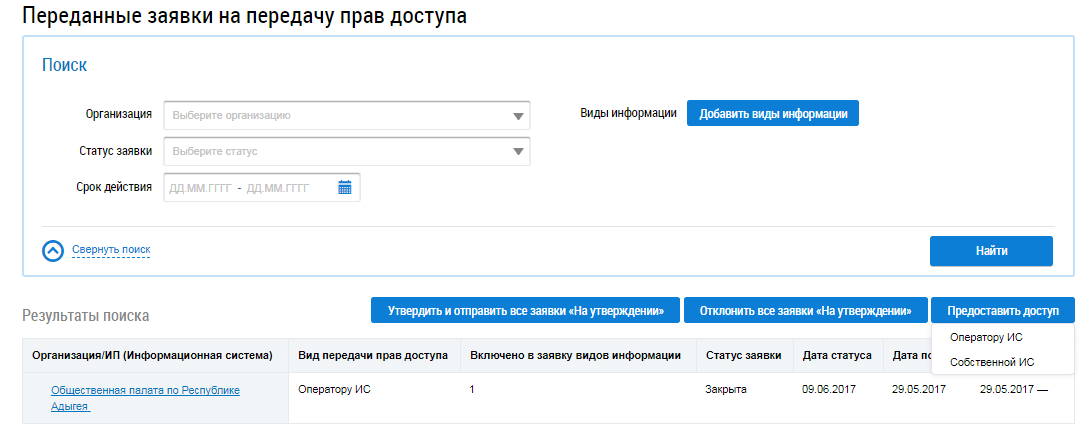Click the Выберите организацию input field
Image resolution: width=1087 pixels, height=445 pixels.
coord(335,116)
